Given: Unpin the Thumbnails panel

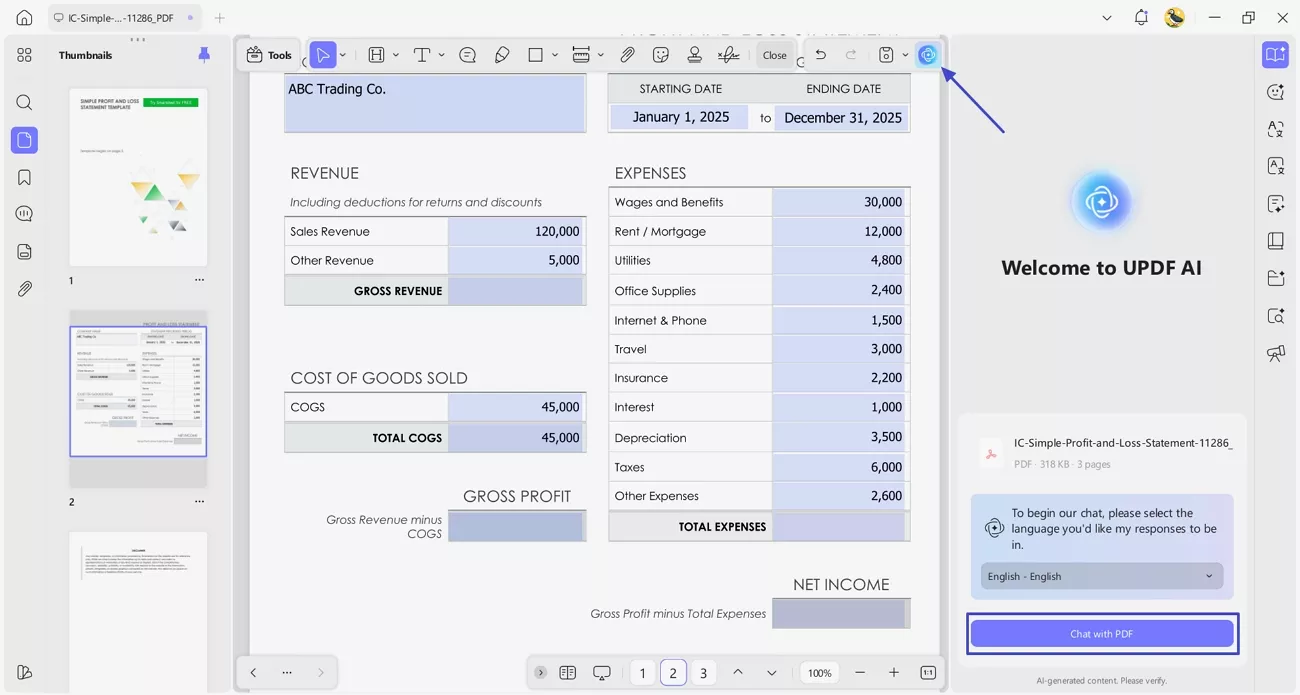Looking at the screenshot, I should coord(204,55).
